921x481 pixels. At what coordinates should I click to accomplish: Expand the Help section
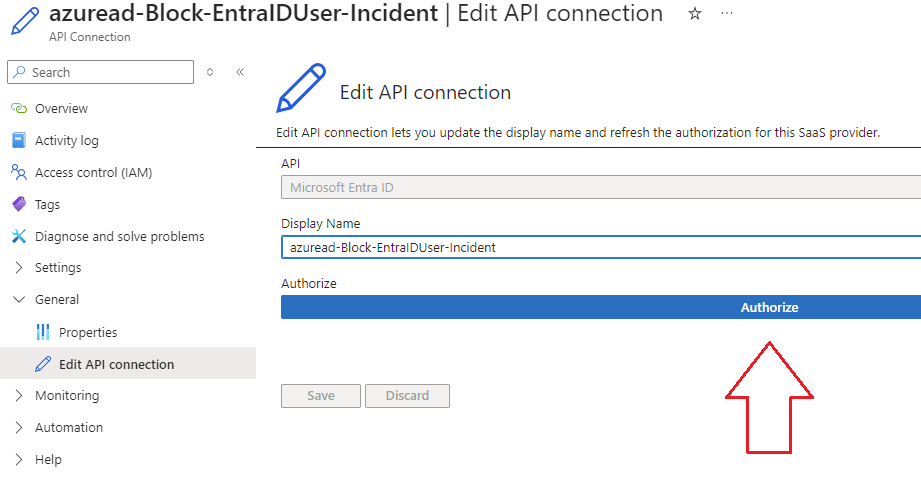[x=19, y=459]
